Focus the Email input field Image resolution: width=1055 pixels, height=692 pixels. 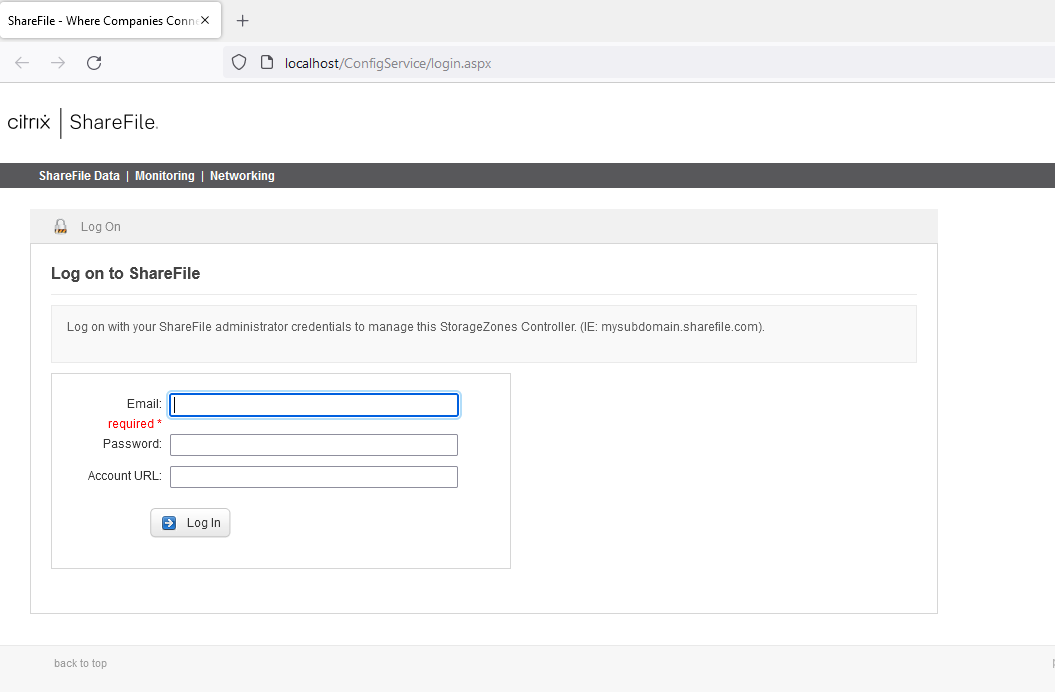click(x=314, y=405)
